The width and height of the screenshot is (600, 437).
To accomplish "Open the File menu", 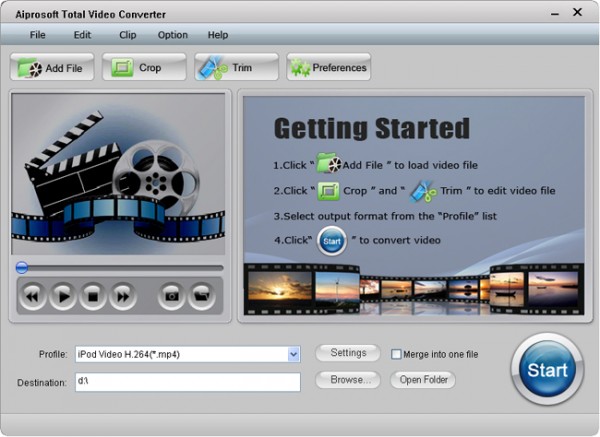I will coord(38,35).
